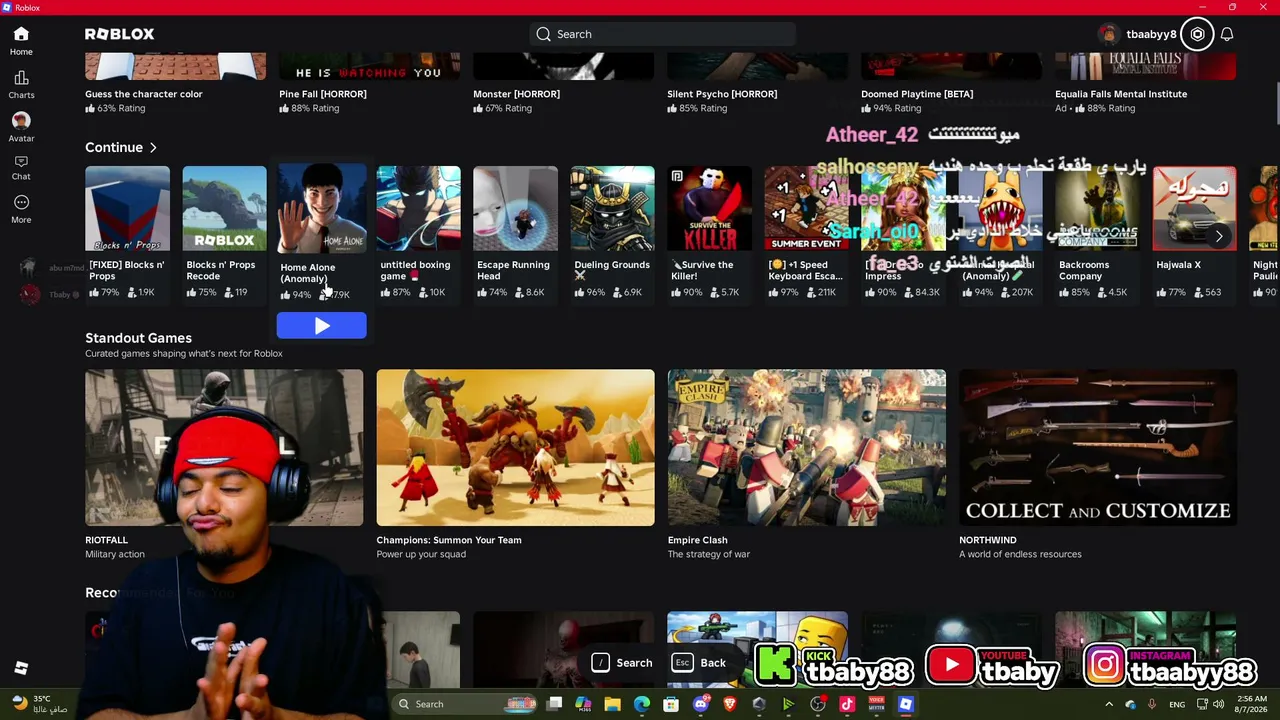Image resolution: width=1280 pixels, height=720 pixels.
Task: Click the Search shortcut hint button
Action: pyautogui.click(x=623, y=663)
